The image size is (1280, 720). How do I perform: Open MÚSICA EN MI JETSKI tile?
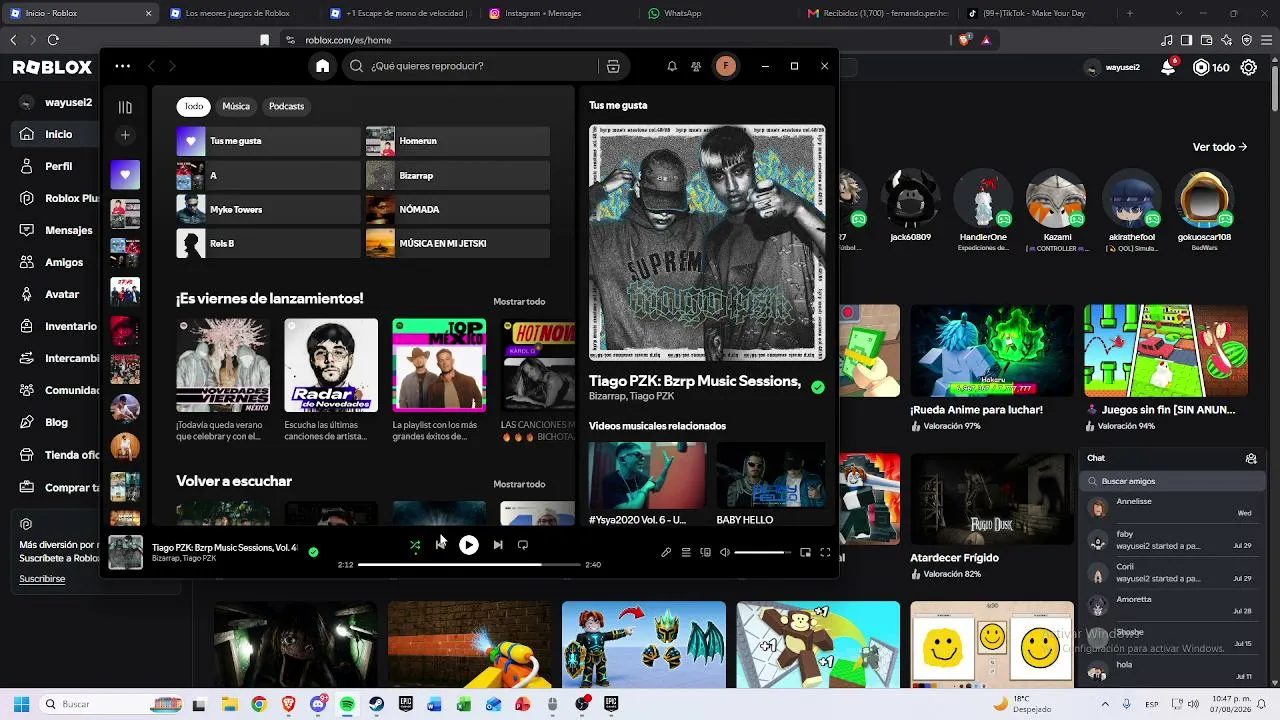(458, 244)
